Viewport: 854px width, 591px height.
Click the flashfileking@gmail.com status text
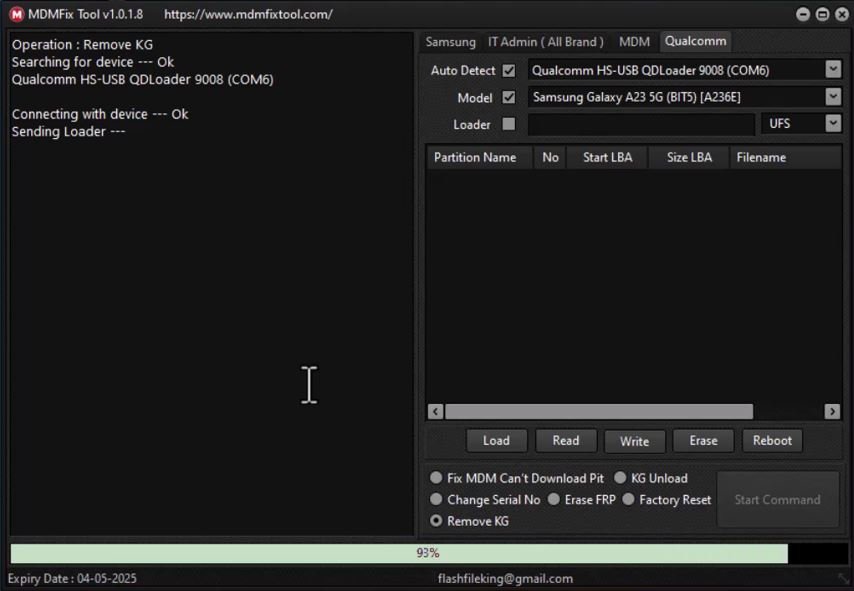click(x=505, y=578)
